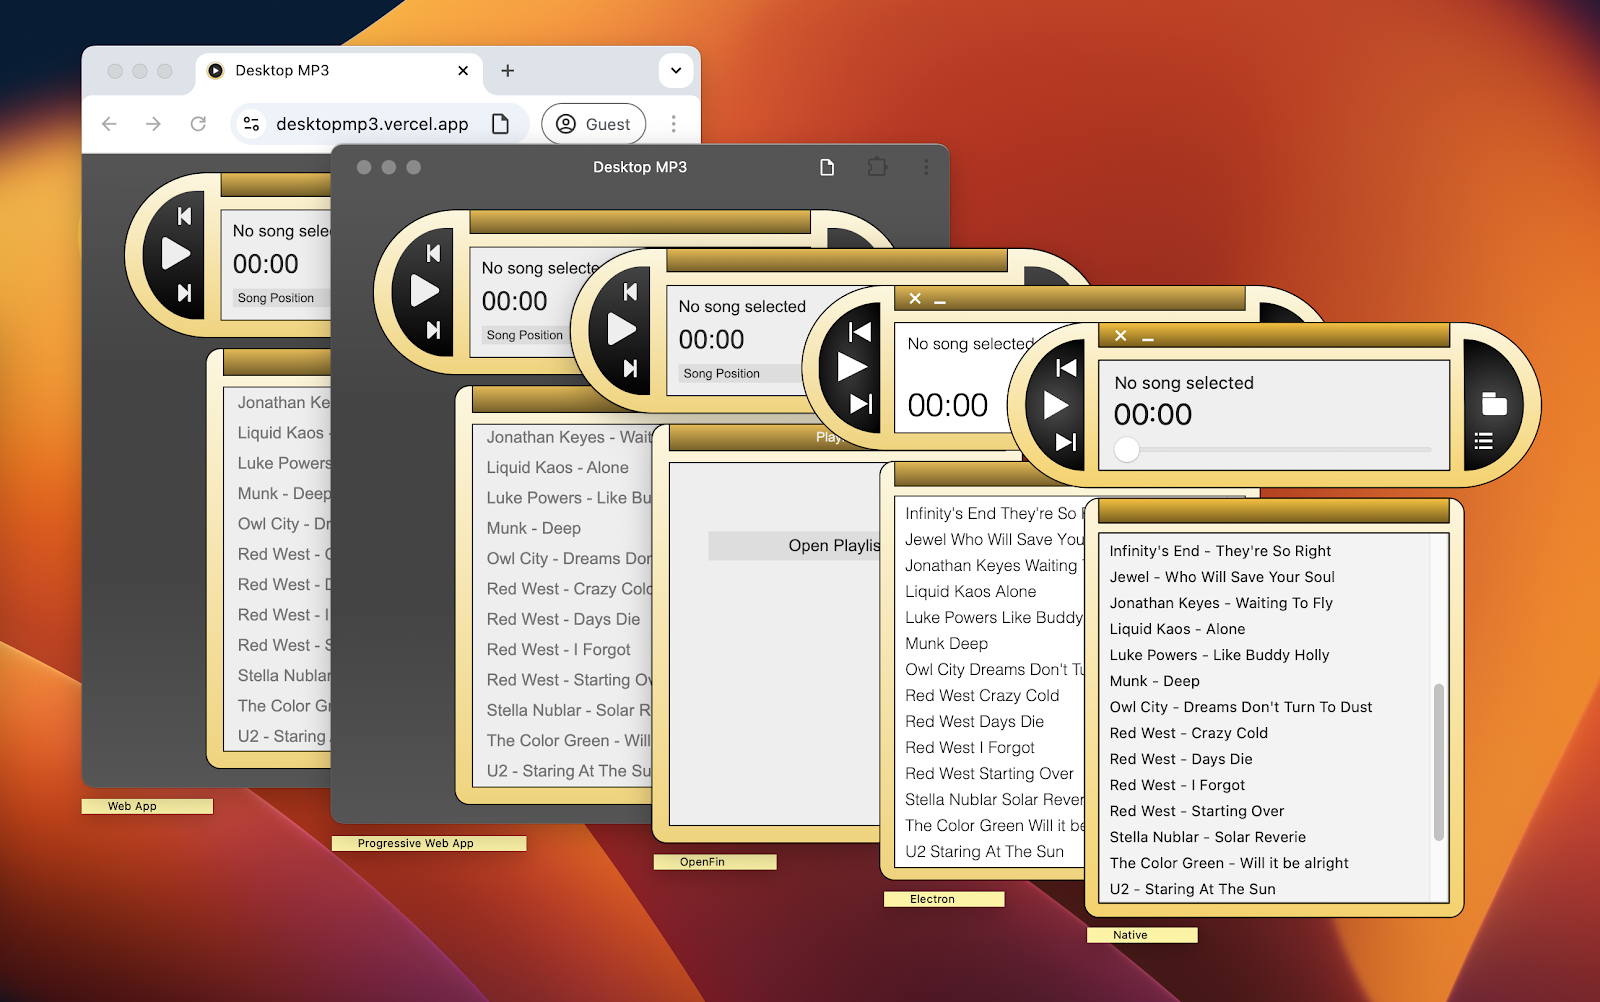This screenshot has height=1002, width=1600.
Task: Open the tab search chevron next to the tabs
Action: 675,70
